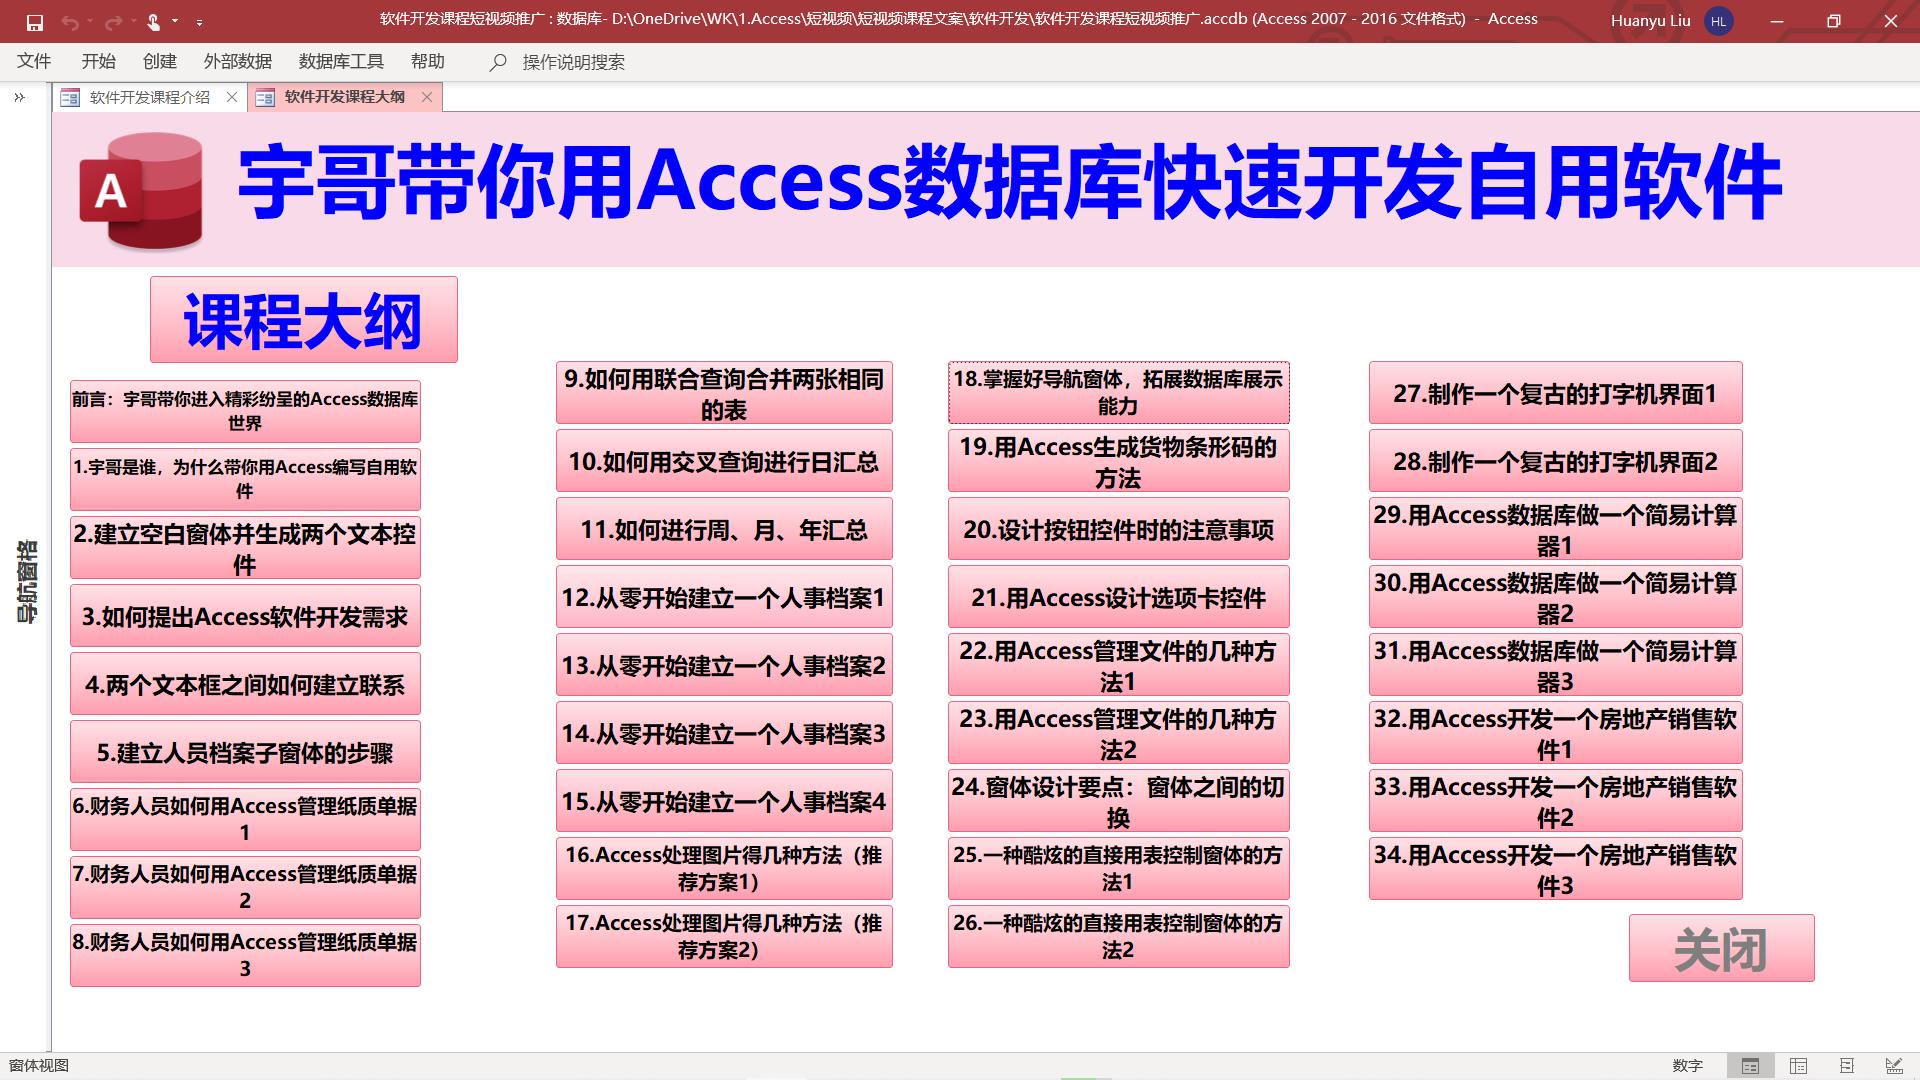Open lesson 2.建立空白窗体并生成两个文本控件
The width and height of the screenshot is (1920, 1080).
point(245,547)
